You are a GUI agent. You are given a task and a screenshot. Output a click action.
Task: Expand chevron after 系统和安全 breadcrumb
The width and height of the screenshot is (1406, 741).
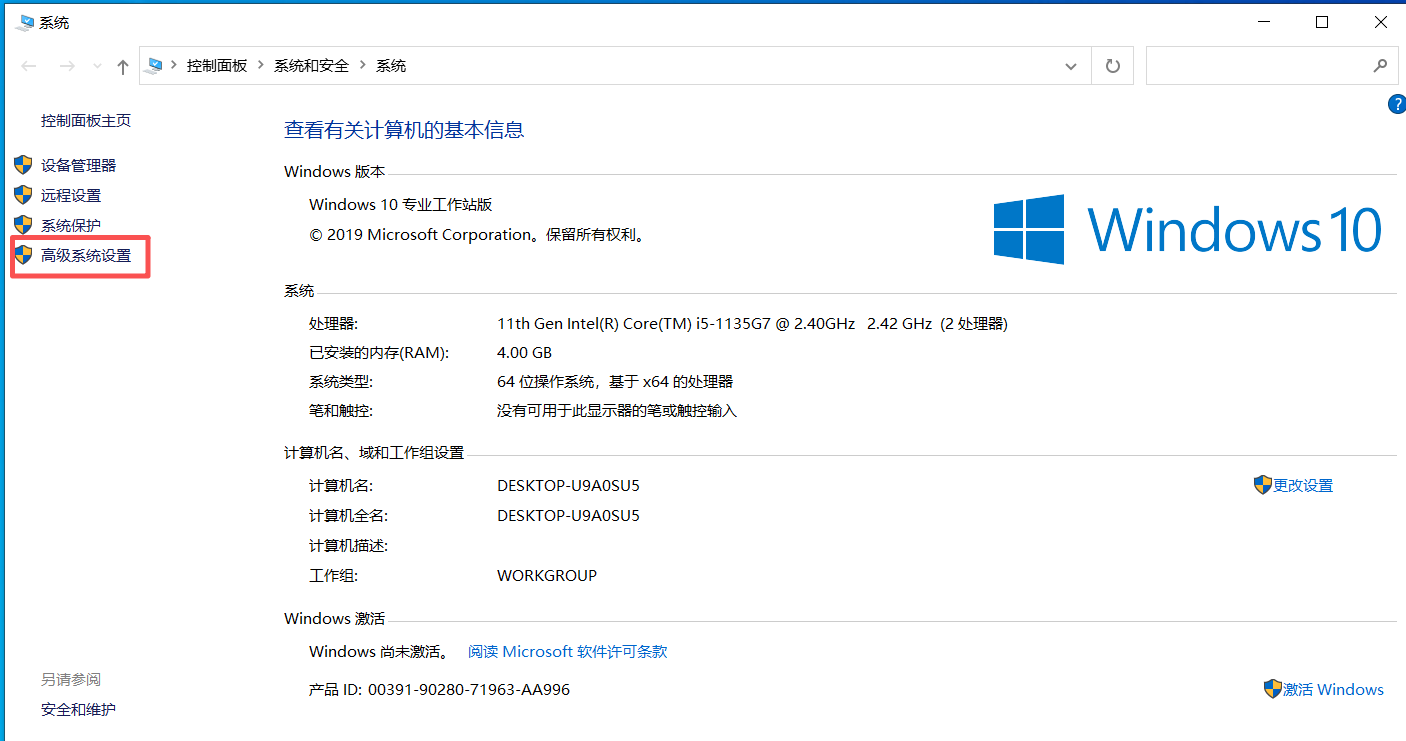tap(363, 66)
